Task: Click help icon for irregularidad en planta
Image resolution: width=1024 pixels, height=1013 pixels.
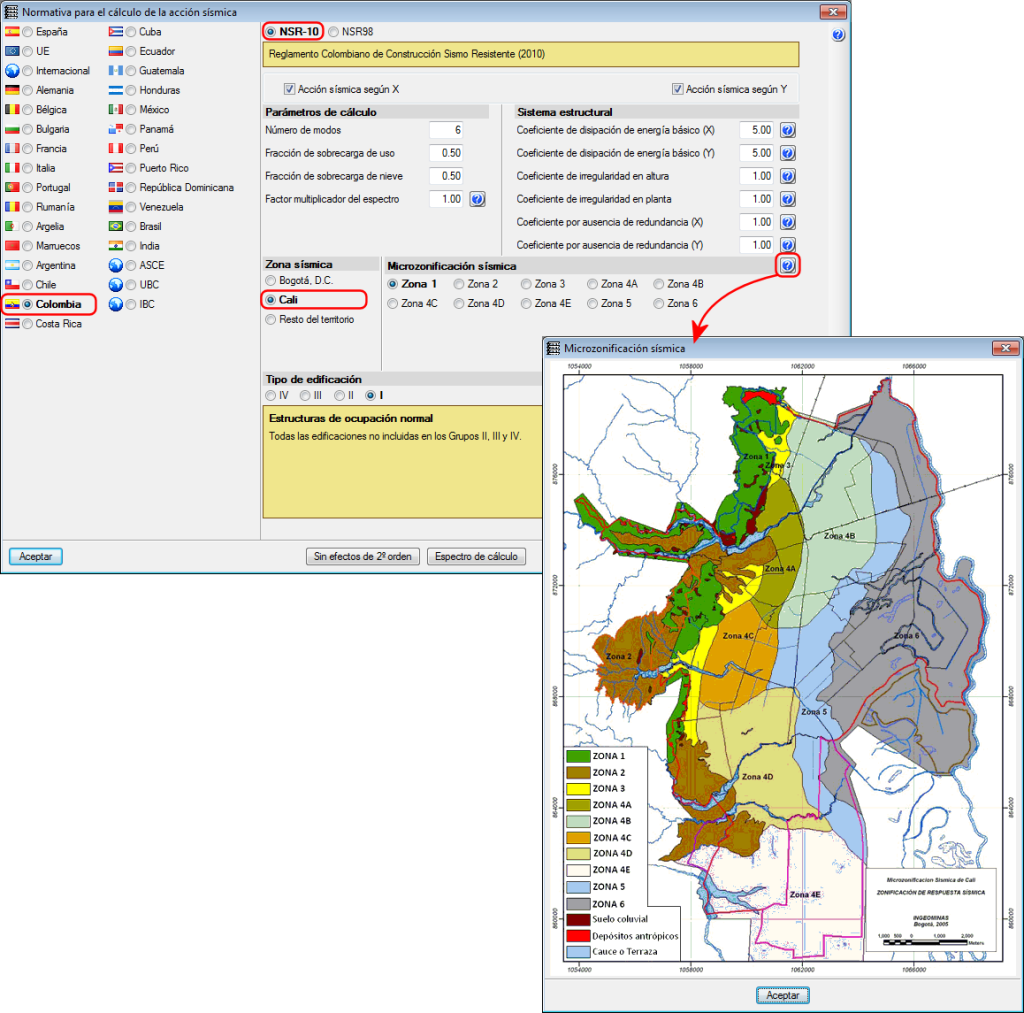Action: coord(787,199)
